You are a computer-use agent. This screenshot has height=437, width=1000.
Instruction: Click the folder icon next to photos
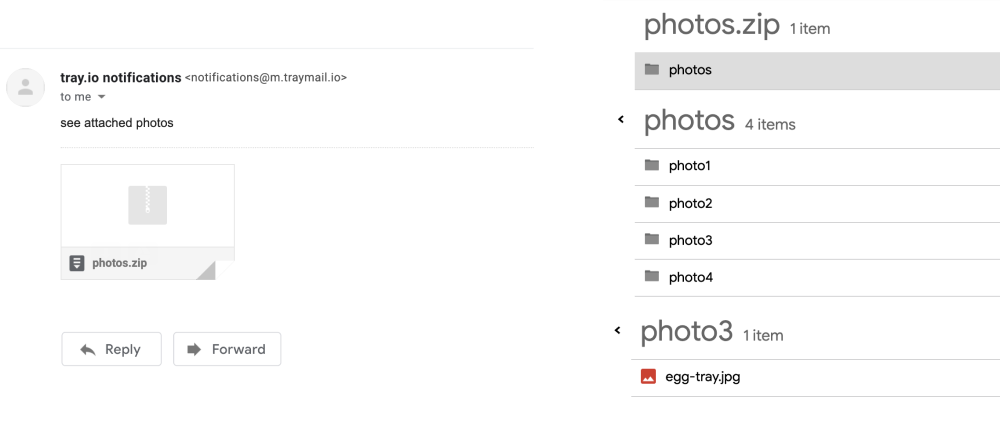coord(652,69)
